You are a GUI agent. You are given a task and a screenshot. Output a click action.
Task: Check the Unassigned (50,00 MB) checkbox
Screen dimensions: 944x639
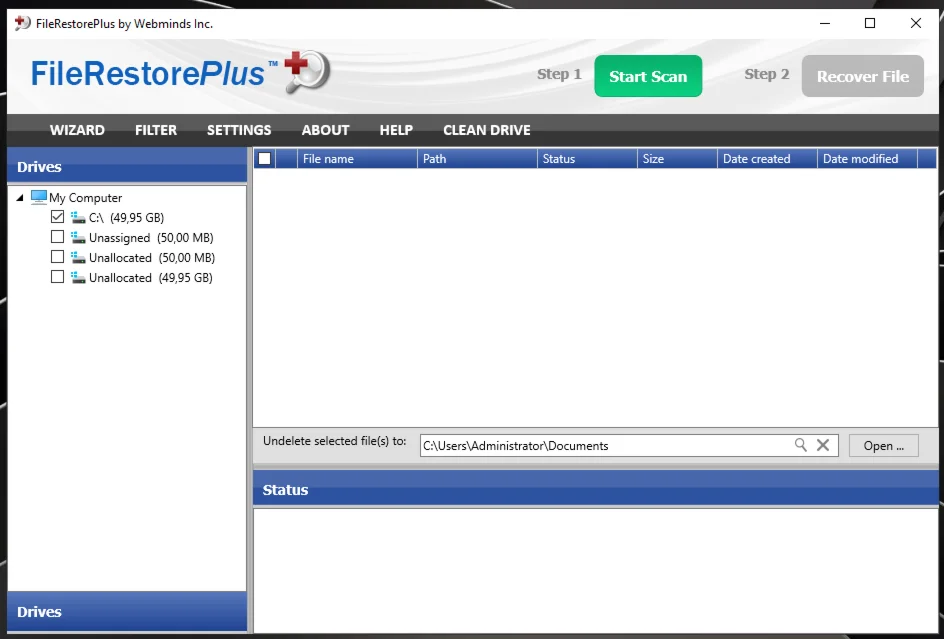click(x=57, y=236)
